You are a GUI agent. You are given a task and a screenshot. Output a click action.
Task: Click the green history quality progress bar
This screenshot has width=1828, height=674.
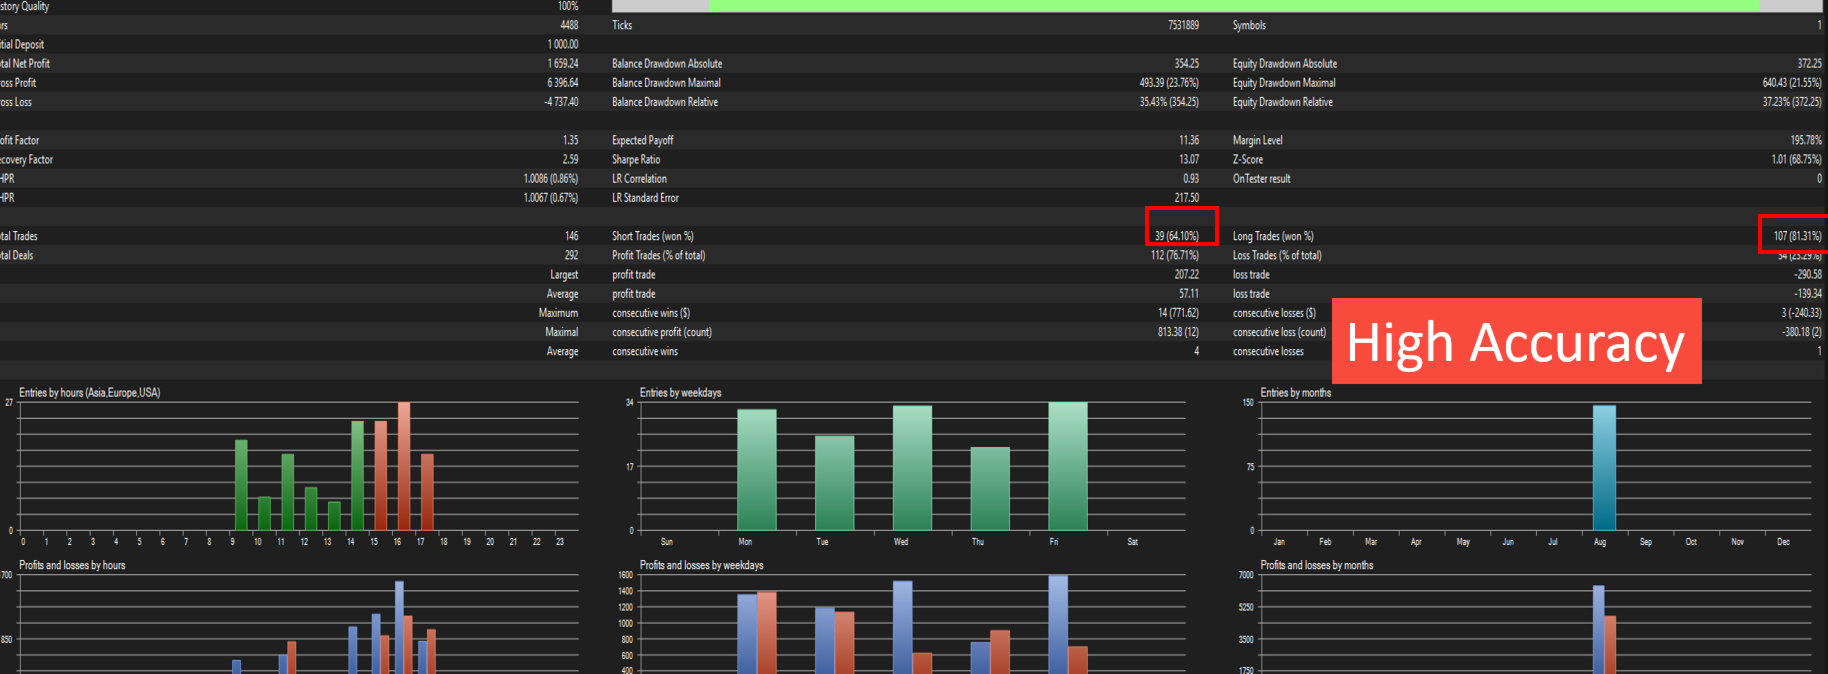[x=1234, y=6]
